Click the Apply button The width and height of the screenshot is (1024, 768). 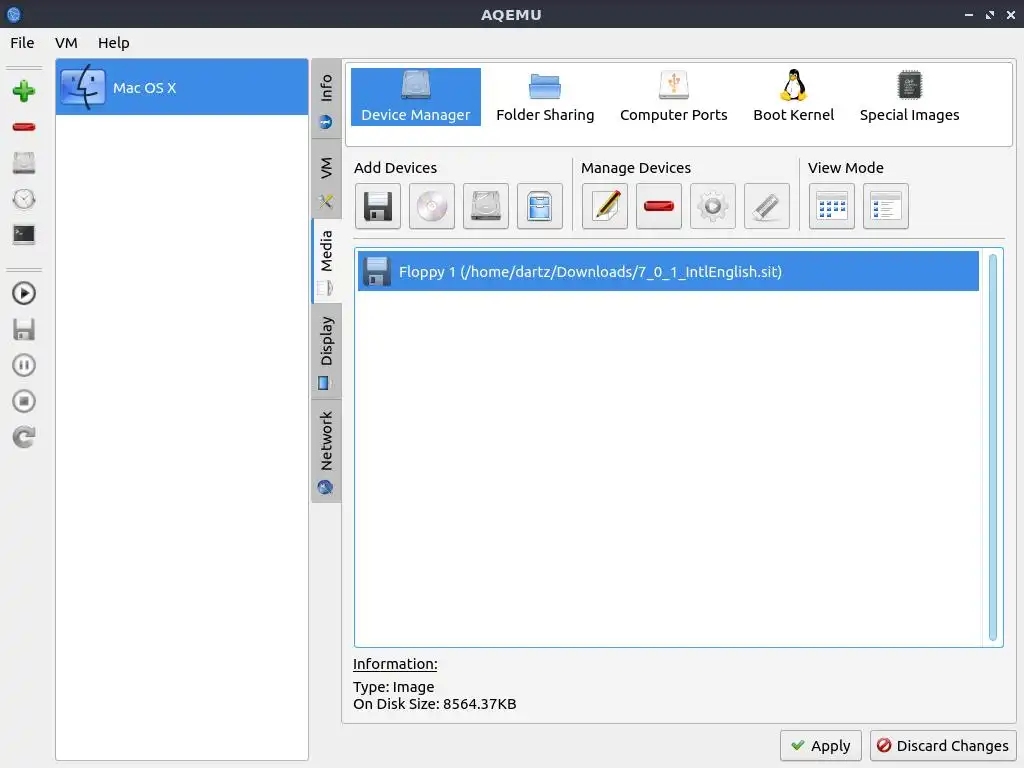coord(821,745)
